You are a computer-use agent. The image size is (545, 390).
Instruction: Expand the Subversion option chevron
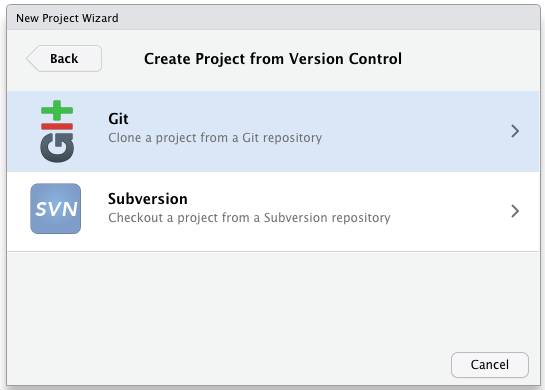[515, 211]
